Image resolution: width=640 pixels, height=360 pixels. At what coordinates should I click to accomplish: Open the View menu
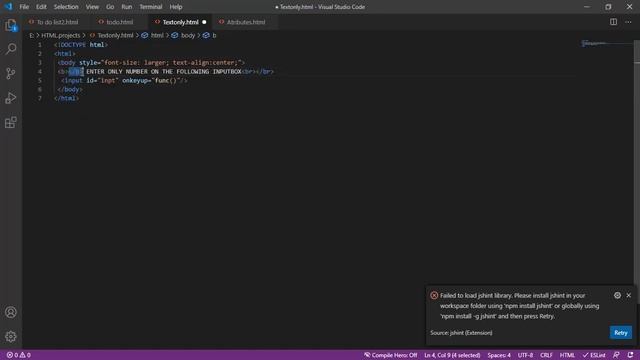92,7
